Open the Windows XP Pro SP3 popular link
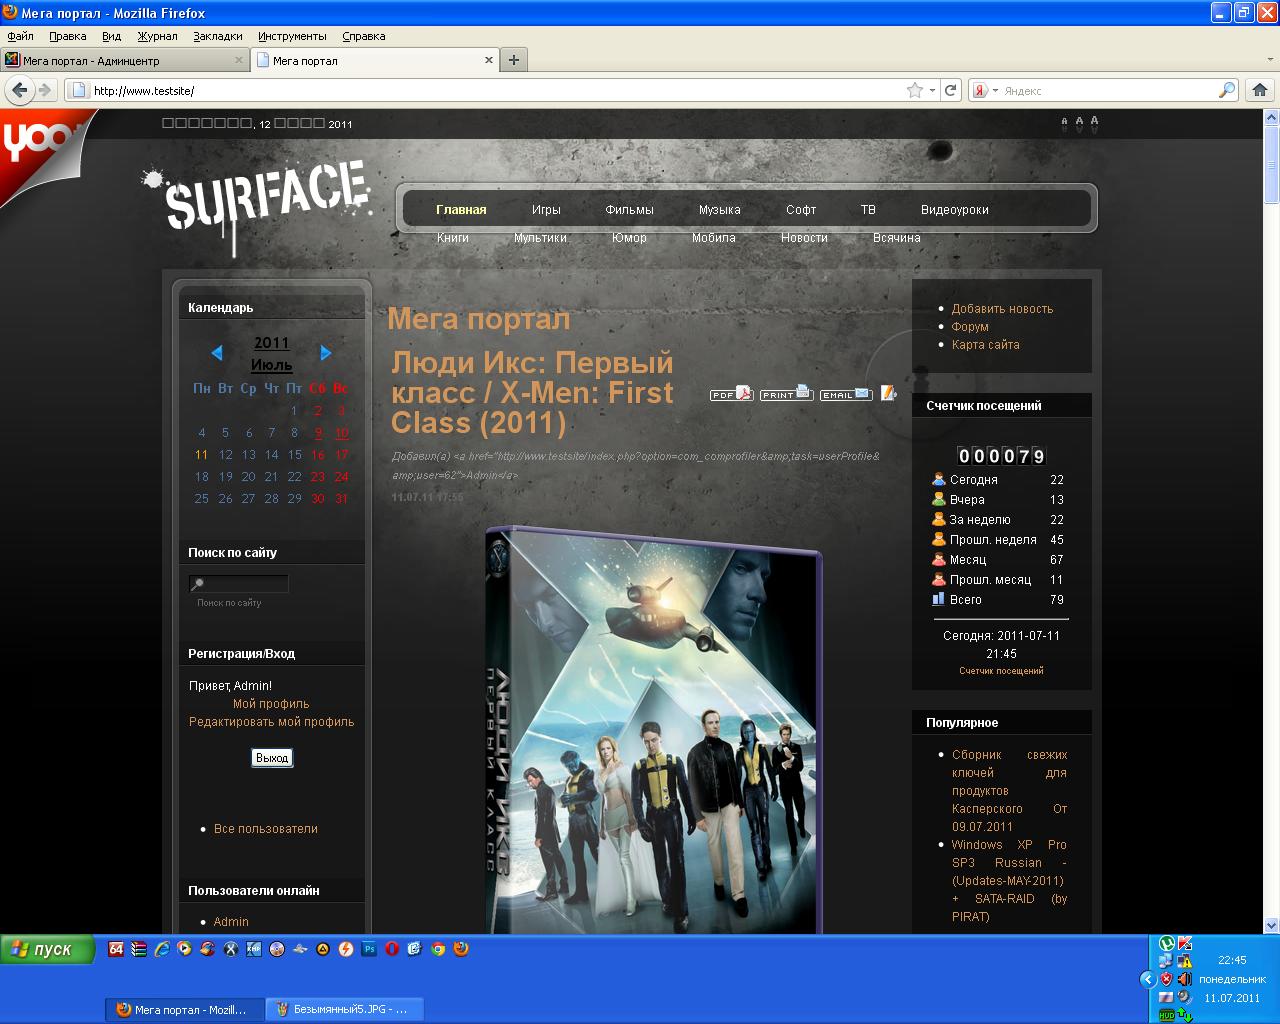The image size is (1280, 1024). tap(1009, 881)
